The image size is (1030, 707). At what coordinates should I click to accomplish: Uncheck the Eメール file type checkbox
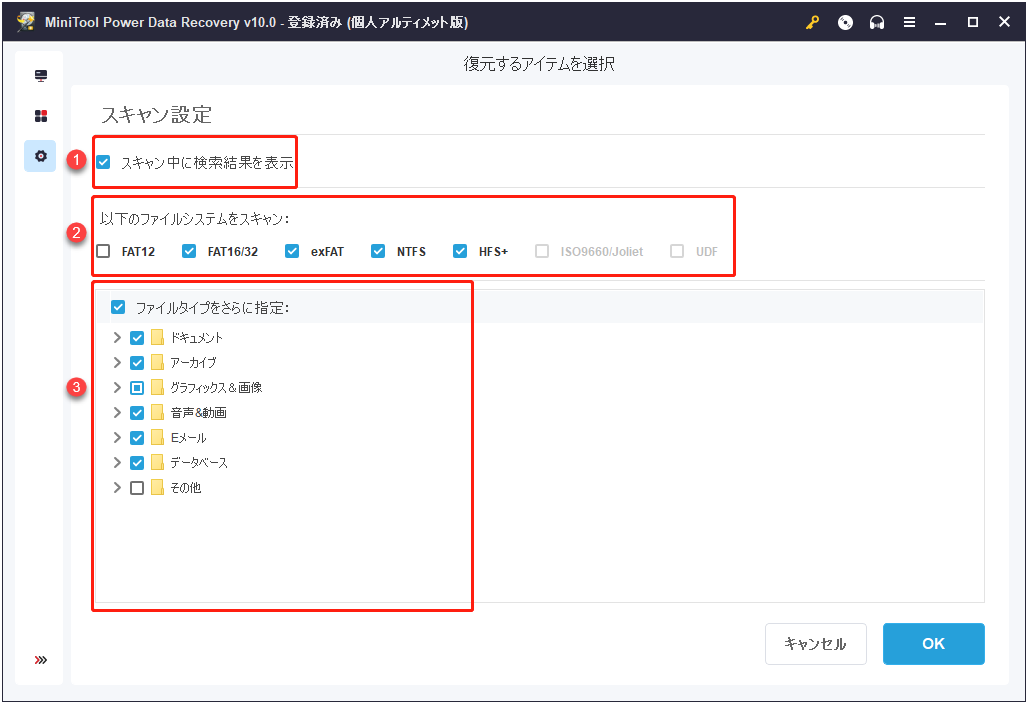coord(137,438)
